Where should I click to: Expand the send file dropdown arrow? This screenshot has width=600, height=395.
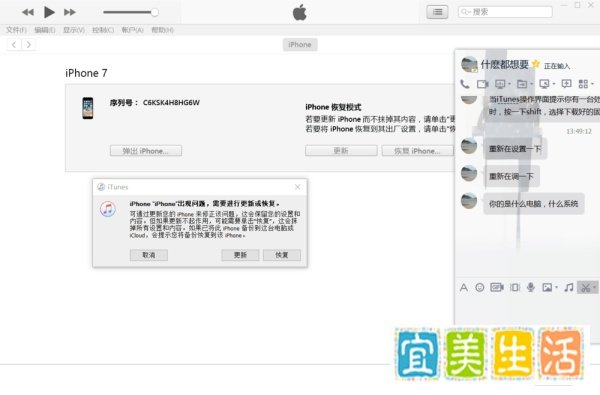(x=532, y=84)
